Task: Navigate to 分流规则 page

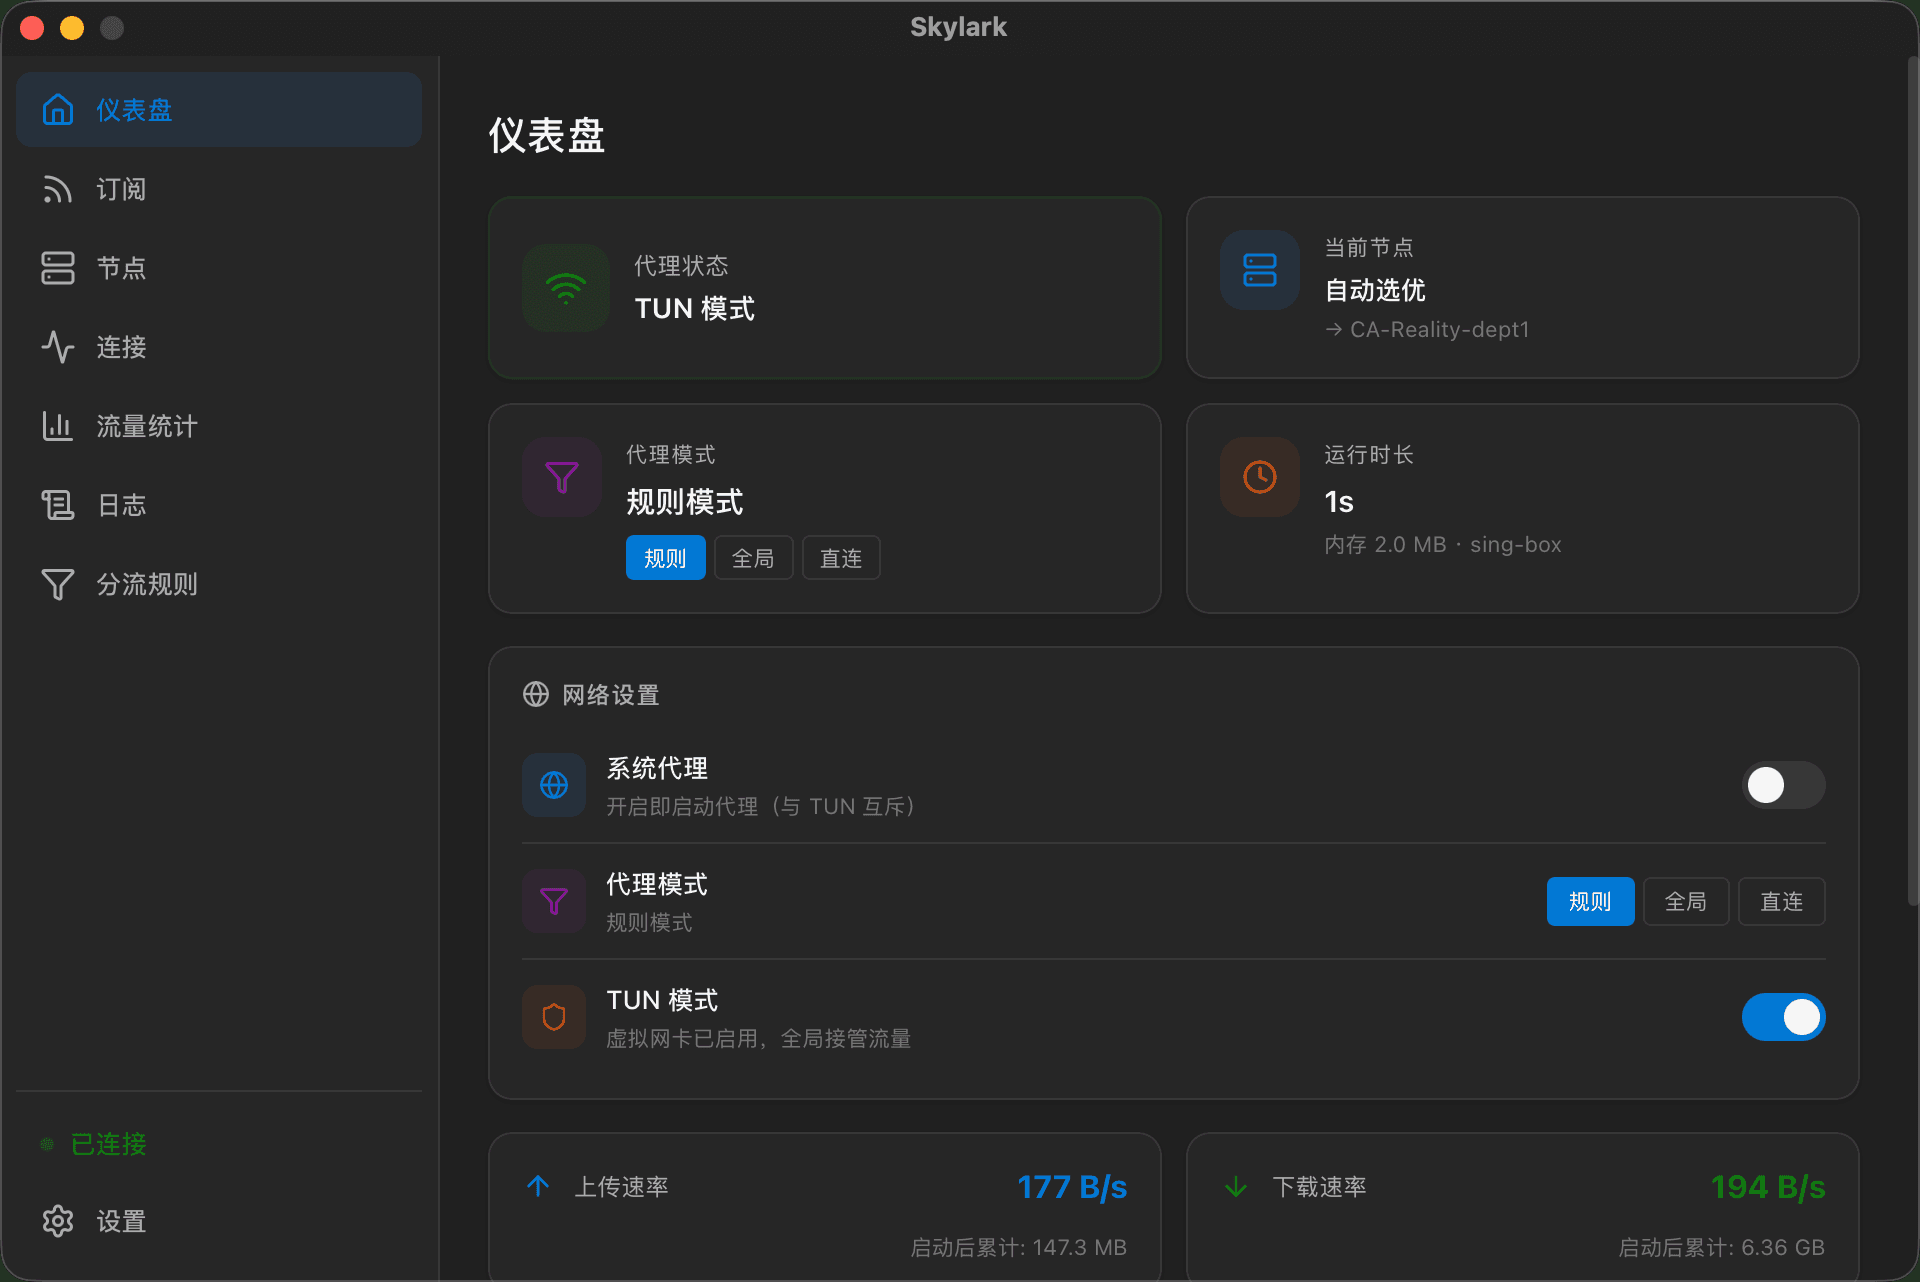Action: [x=219, y=584]
